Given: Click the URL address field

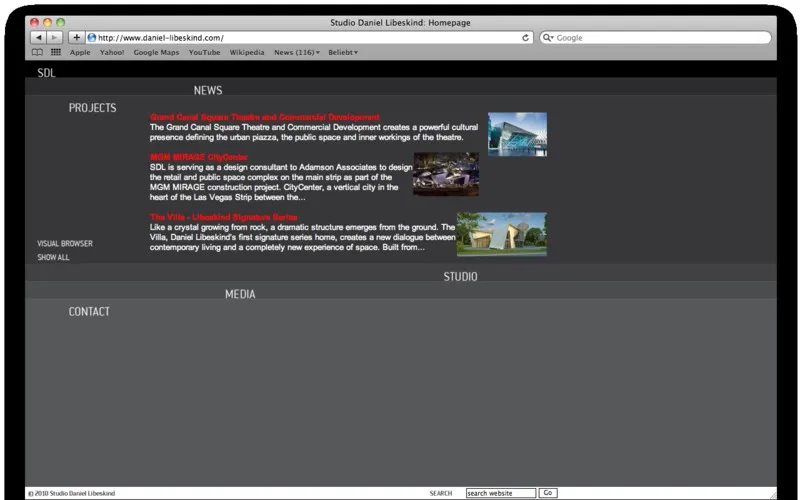Looking at the screenshot, I should 309,37.
